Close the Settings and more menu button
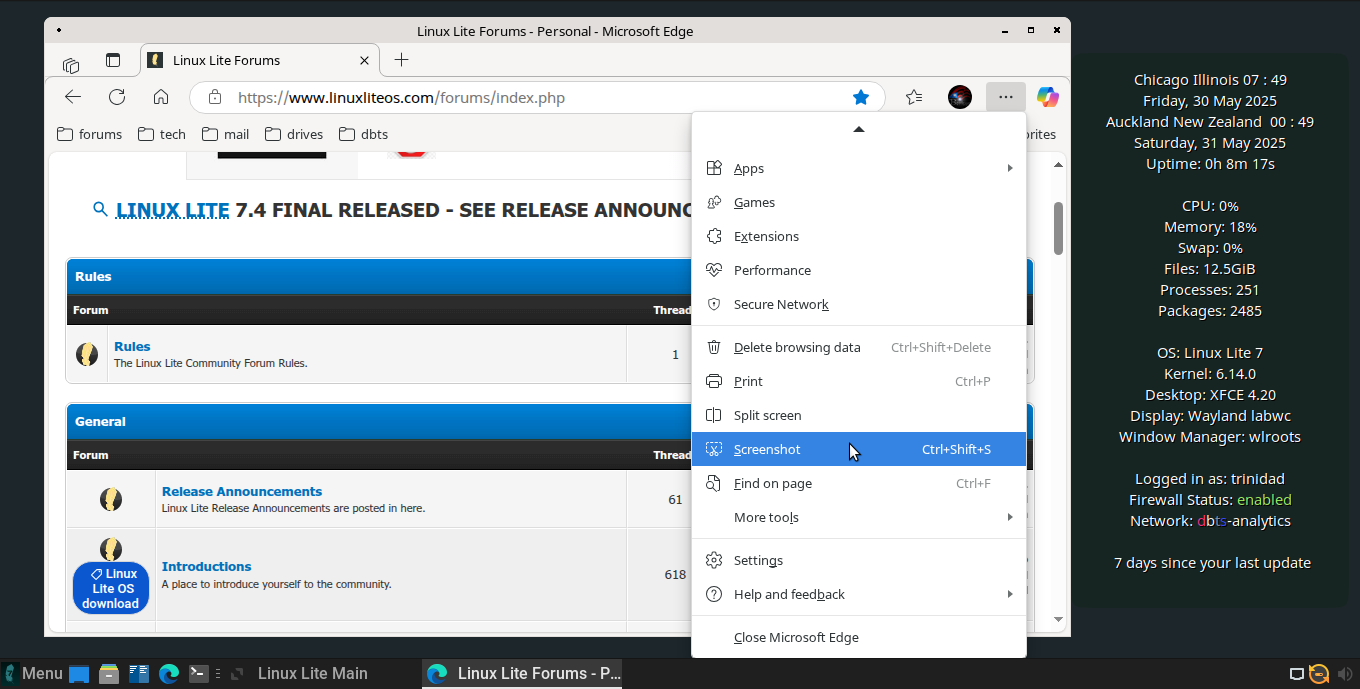Viewport: 1360px width, 689px height. tap(1006, 97)
